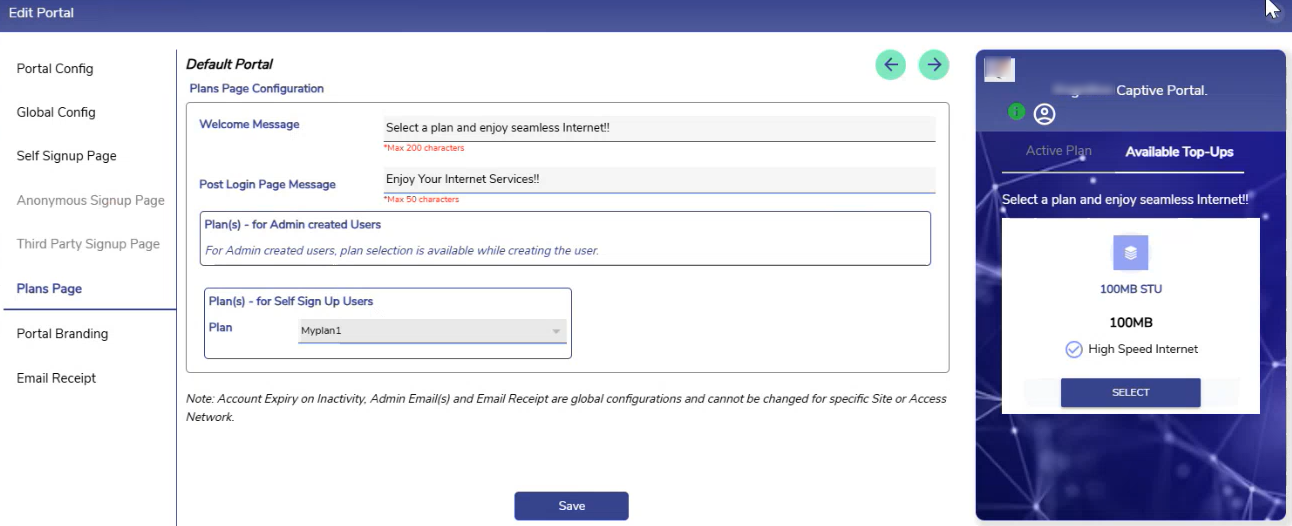The width and height of the screenshot is (1292, 526).
Task: Open Email Receipt section
Action: 56,378
